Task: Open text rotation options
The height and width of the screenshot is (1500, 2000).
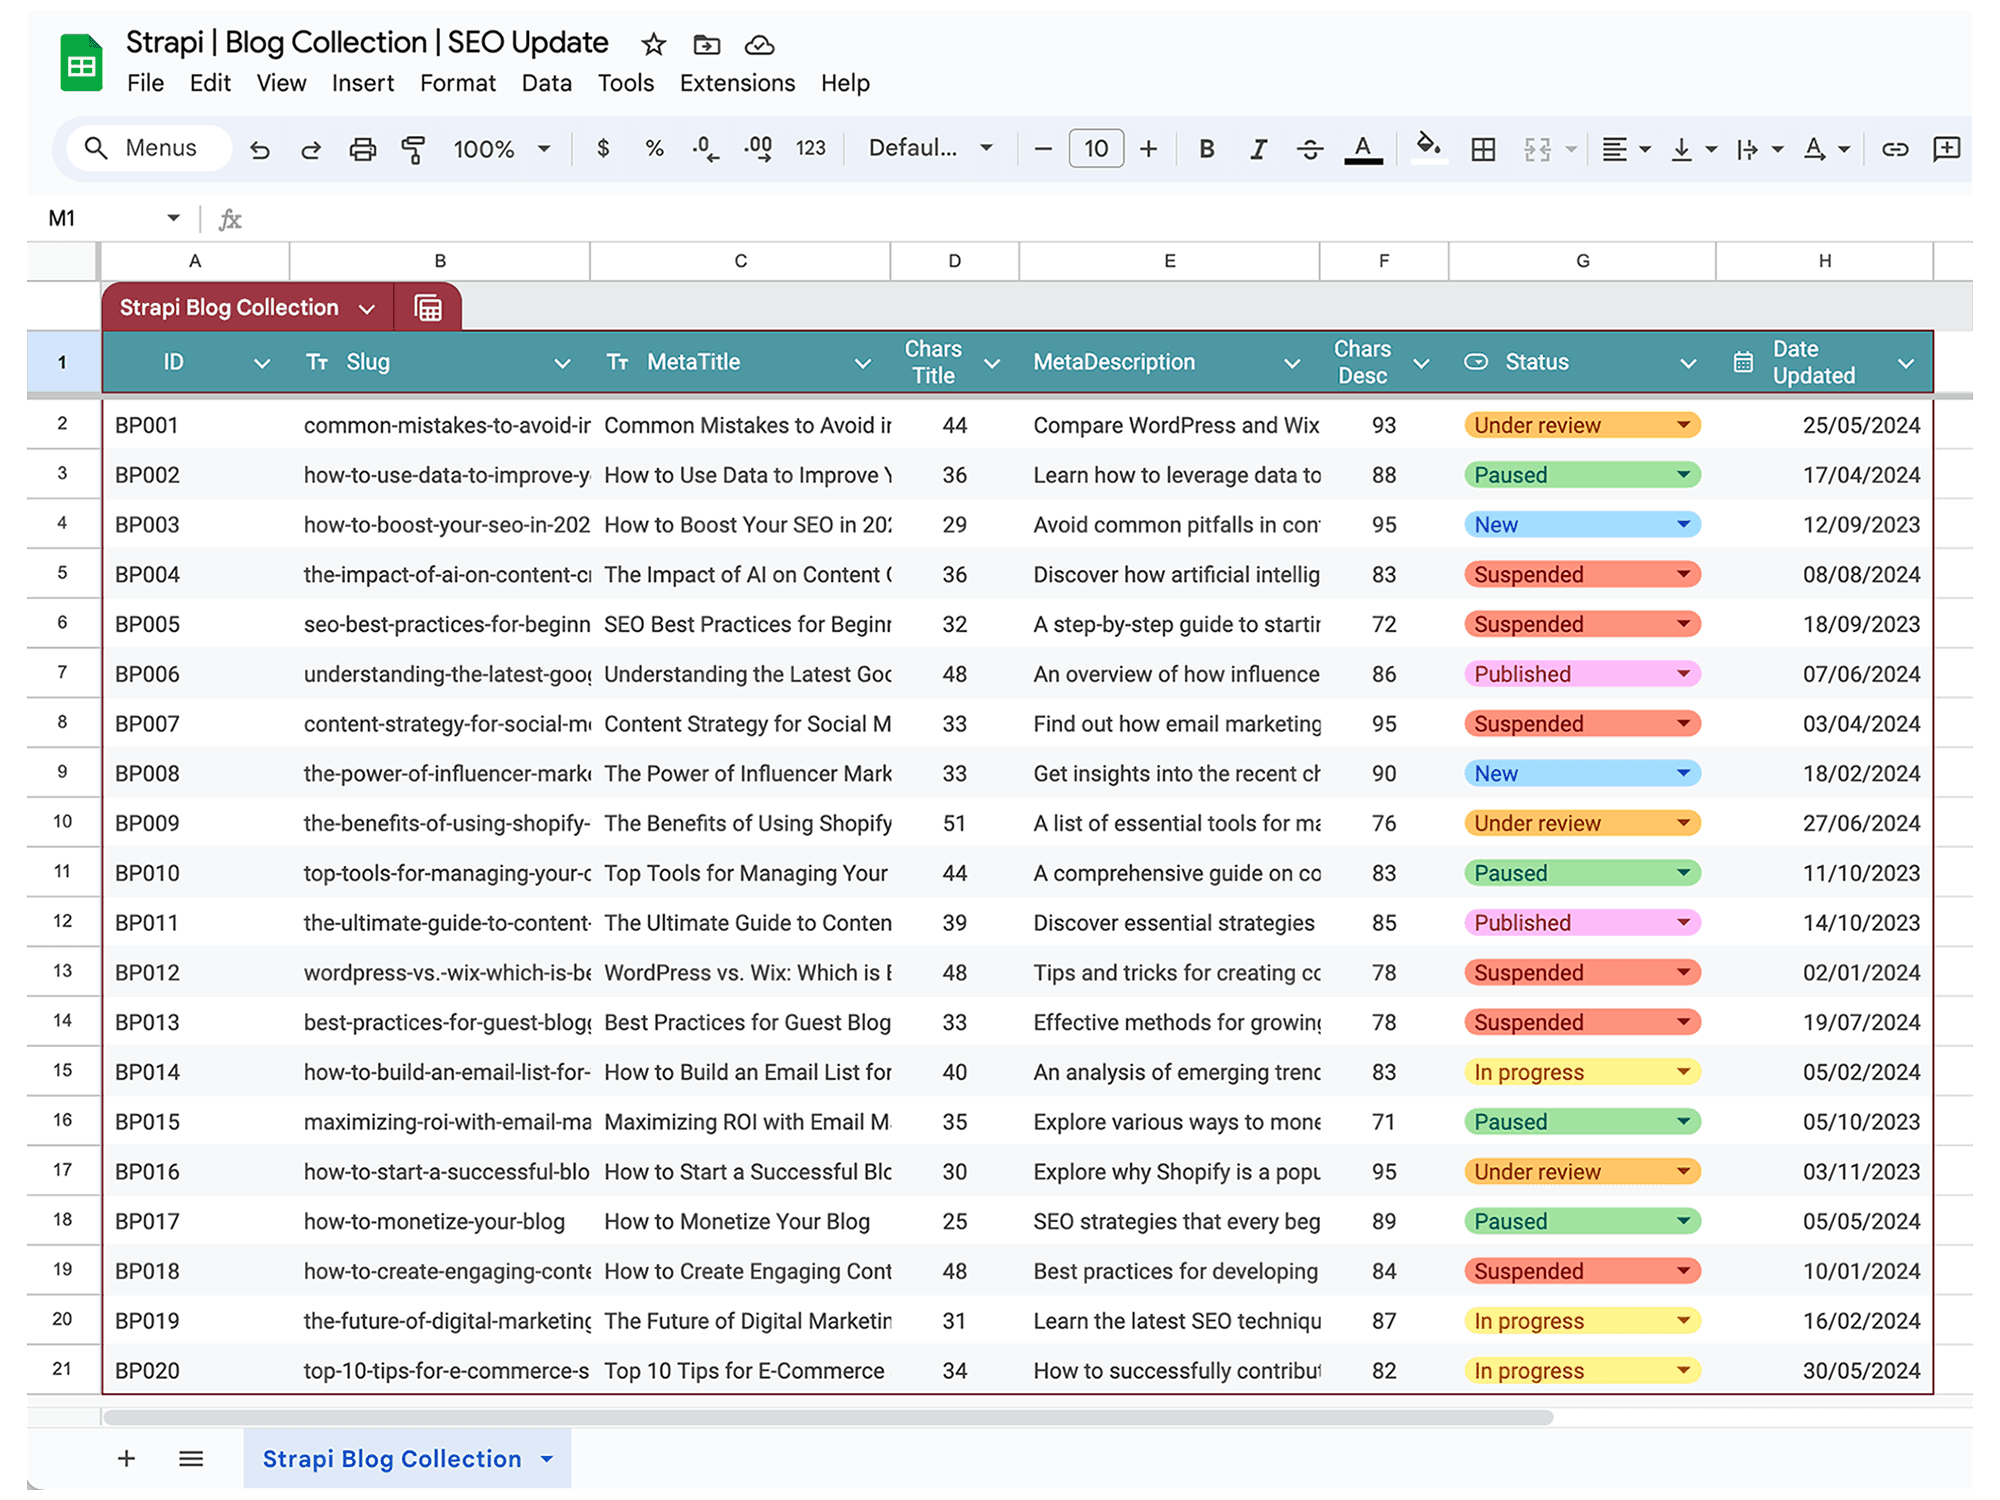Action: (x=1825, y=149)
